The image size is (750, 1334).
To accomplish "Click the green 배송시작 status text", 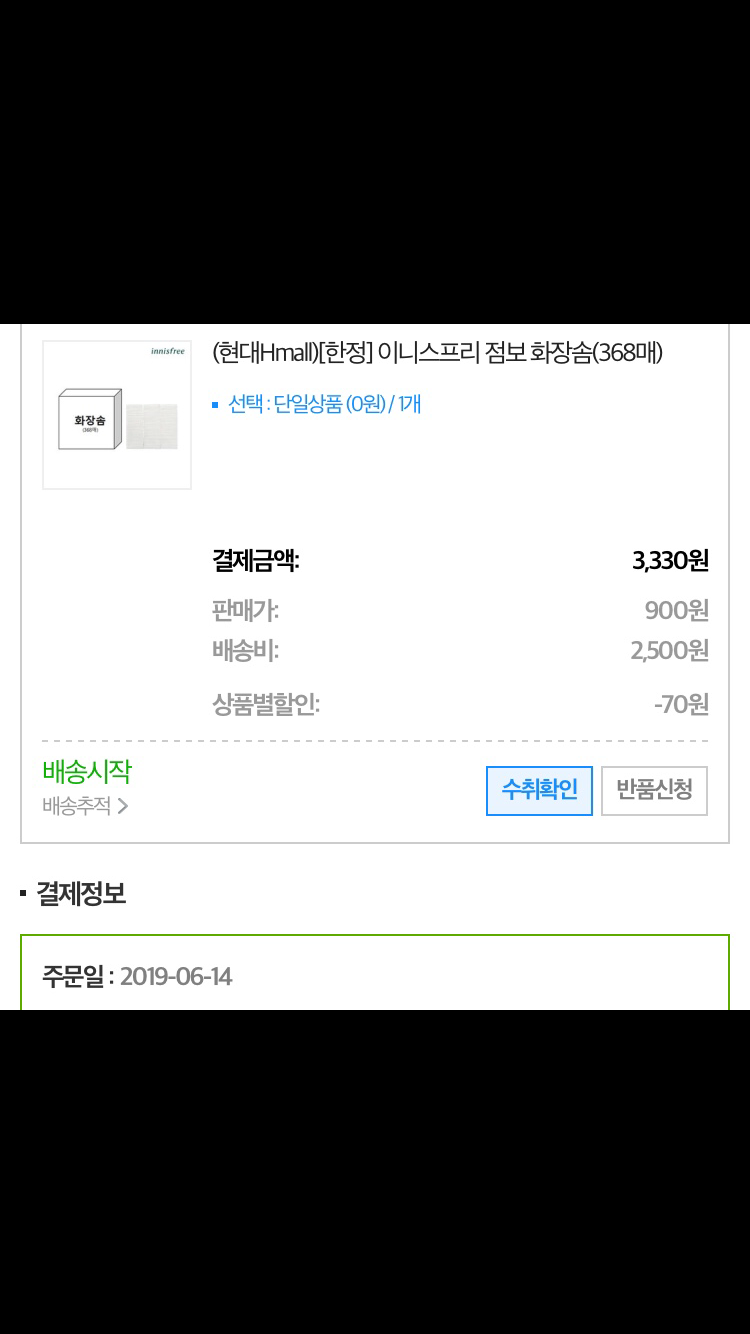I will tap(87, 771).
